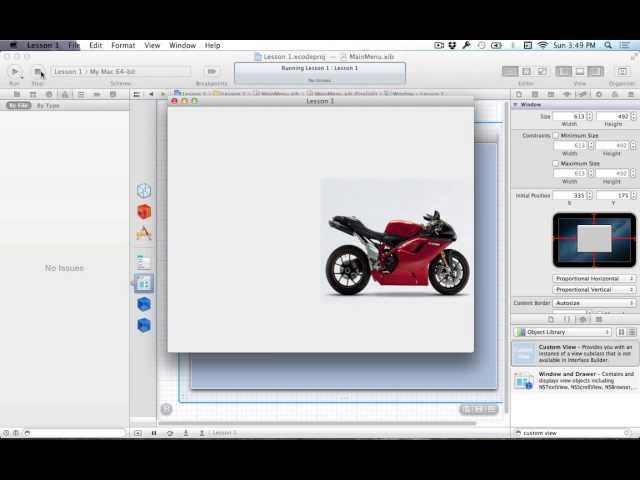This screenshot has height=480, width=640.
Task: Open the File inspector
Action: pos(519,94)
